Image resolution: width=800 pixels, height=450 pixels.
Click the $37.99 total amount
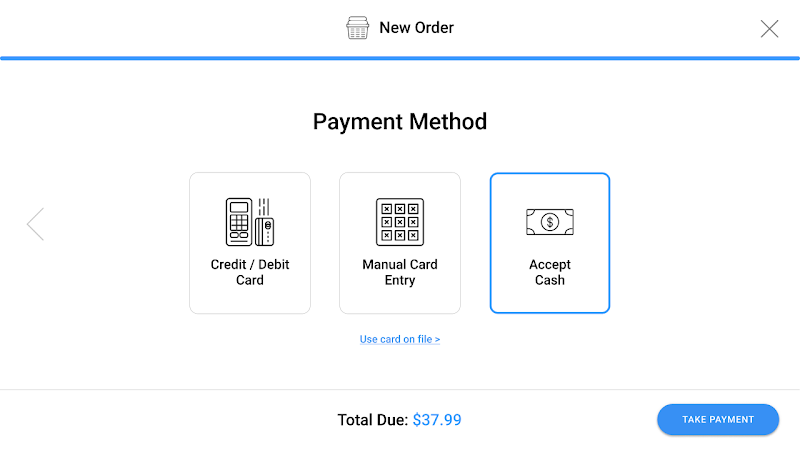point(437,420)
